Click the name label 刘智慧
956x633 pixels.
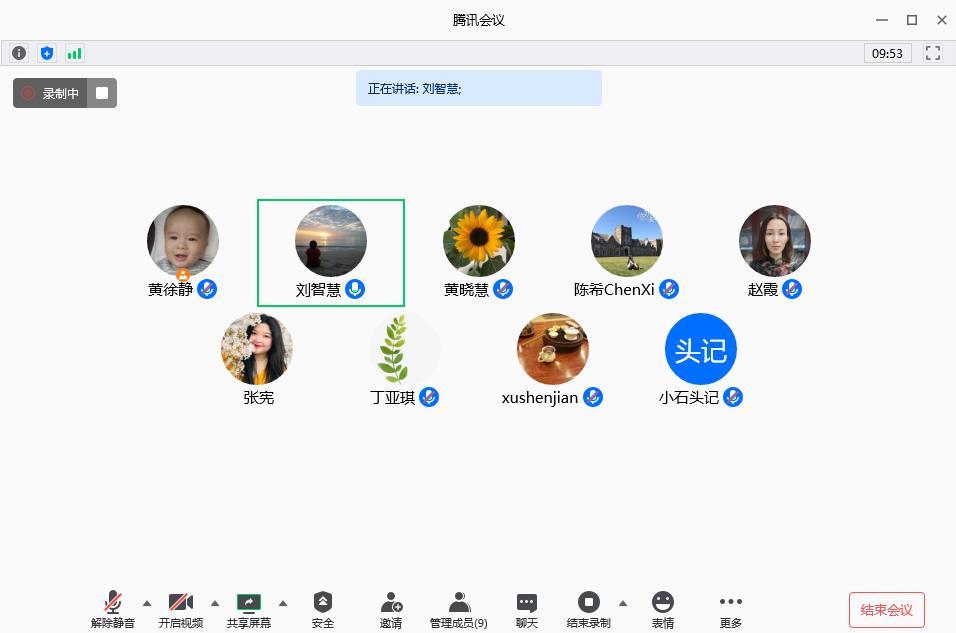(x=318, y=289)
